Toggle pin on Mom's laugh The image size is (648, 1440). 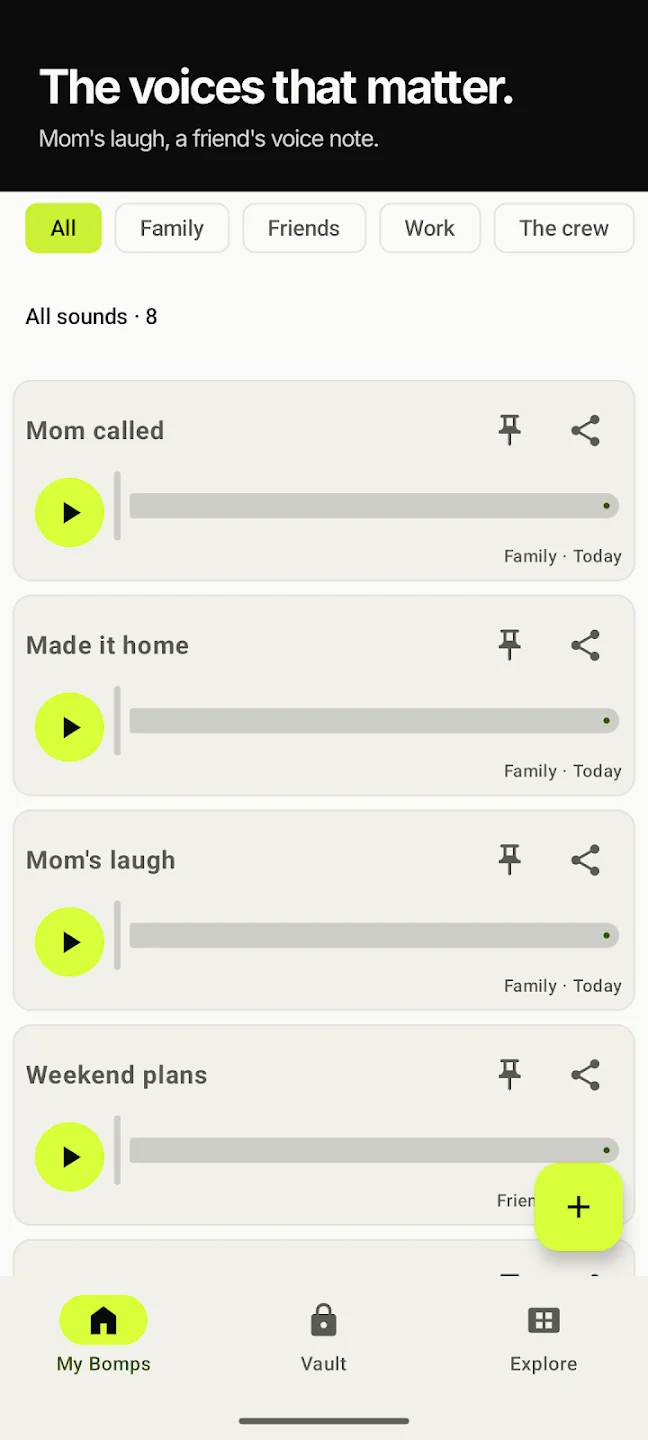[510, 861]
